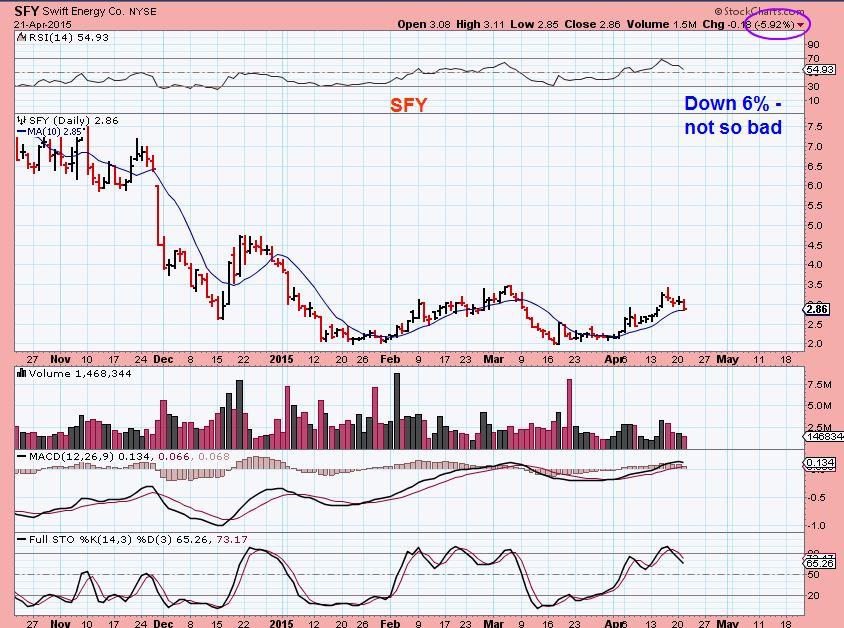The width and height of the screenshot is (844, 628).
Task: Click the 65.26 stochastic value tag on the right
Action: (820, 563)
